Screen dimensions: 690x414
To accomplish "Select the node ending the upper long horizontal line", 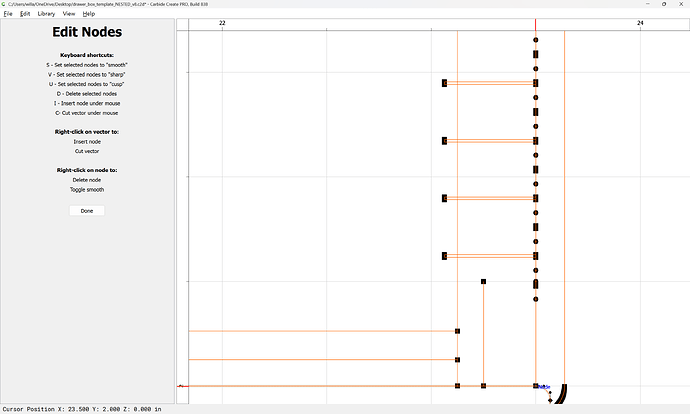I will pyautogui.click(x=457, y=331).
